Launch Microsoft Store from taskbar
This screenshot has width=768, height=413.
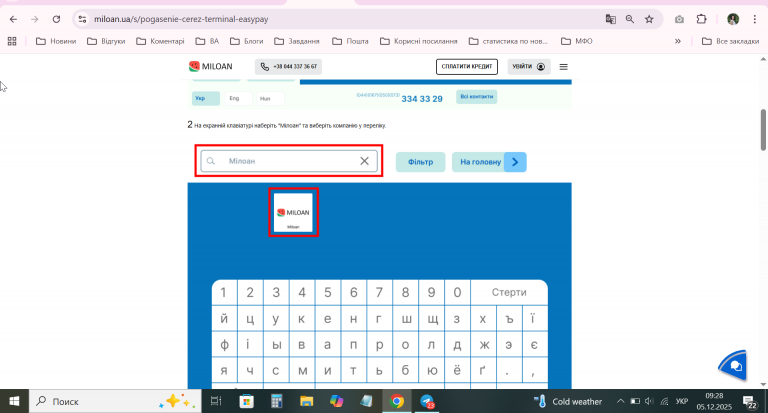(246, 401)
